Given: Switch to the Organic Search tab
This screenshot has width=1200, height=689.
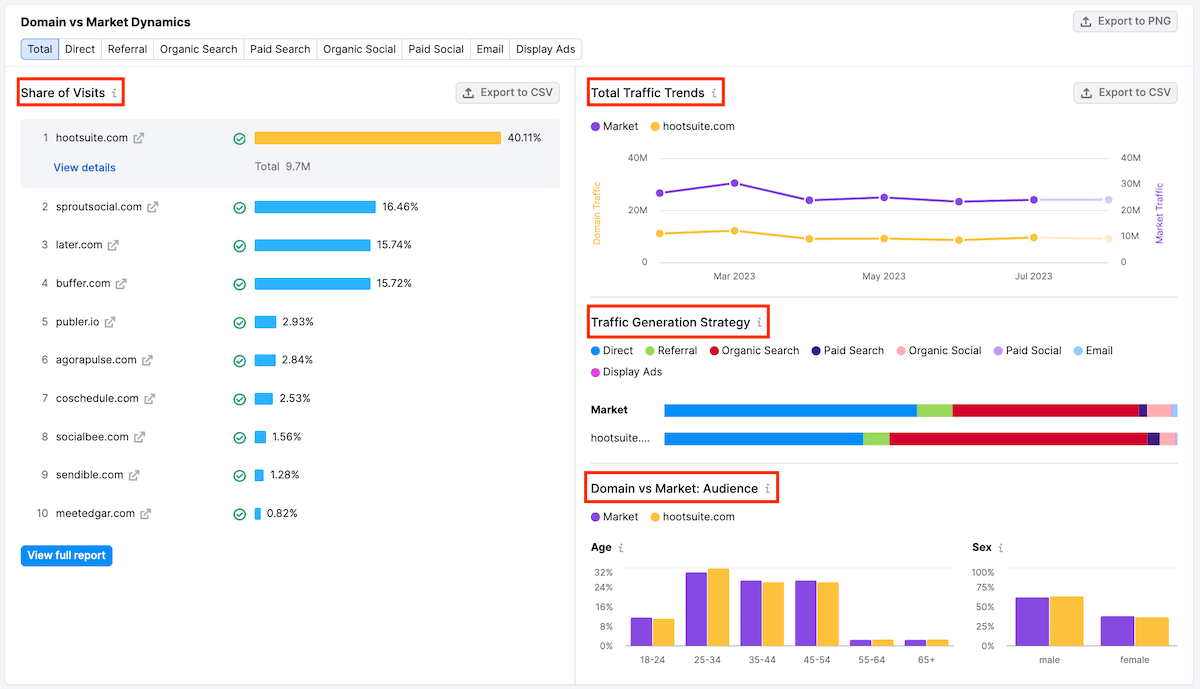Looking at the screenshot, I should 199,49.
